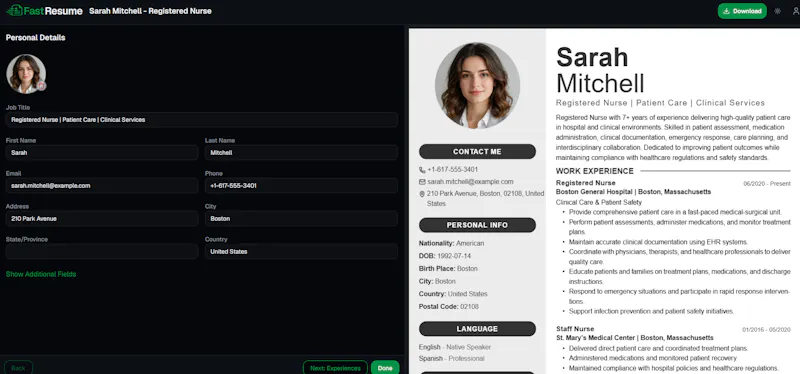Click the phone icon in Contact Me
This screenshot has width=800, height=374.
coord(422,169)
